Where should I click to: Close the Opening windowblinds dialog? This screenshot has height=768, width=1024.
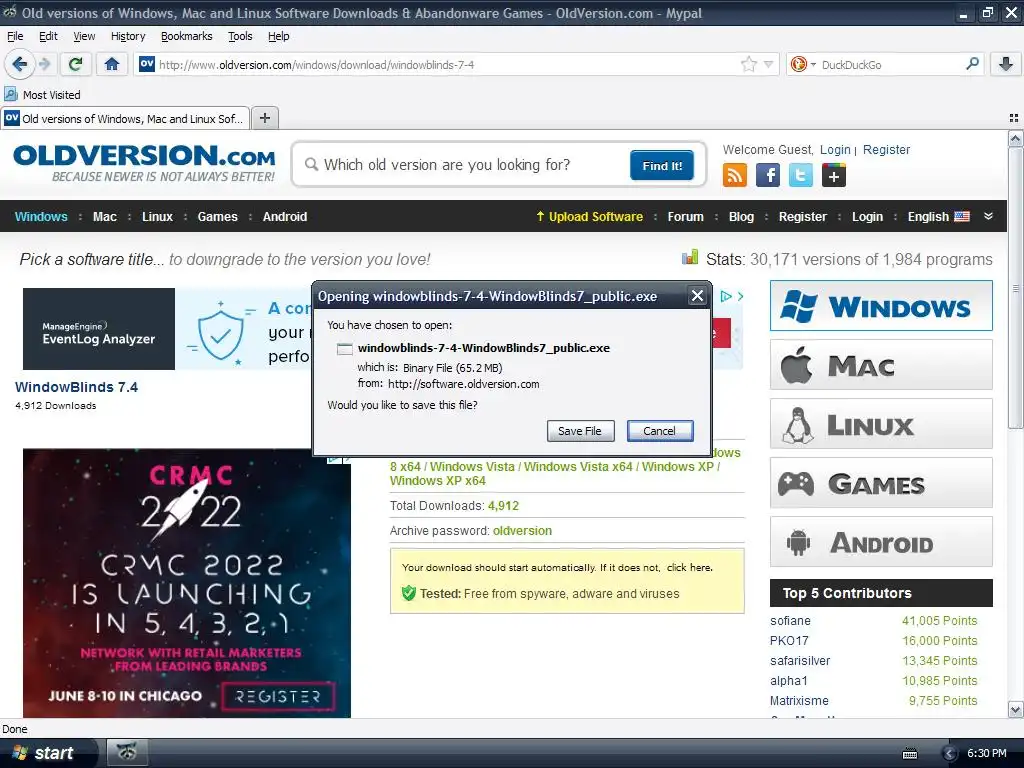coord(697,296)
